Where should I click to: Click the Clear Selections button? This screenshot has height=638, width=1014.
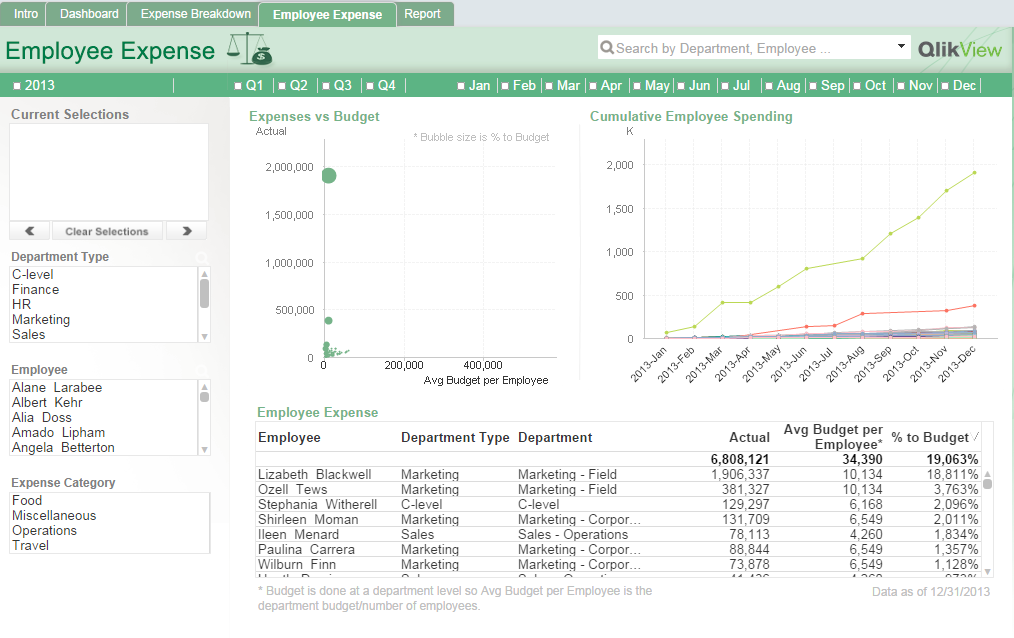(x=107, y=231)
